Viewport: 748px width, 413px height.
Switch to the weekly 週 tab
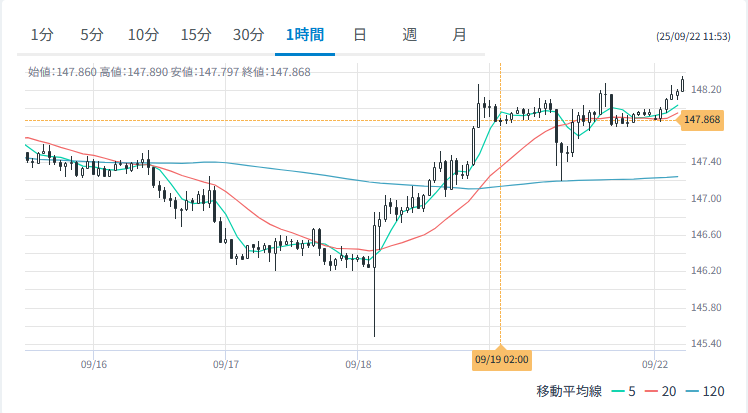pos(409,35)
